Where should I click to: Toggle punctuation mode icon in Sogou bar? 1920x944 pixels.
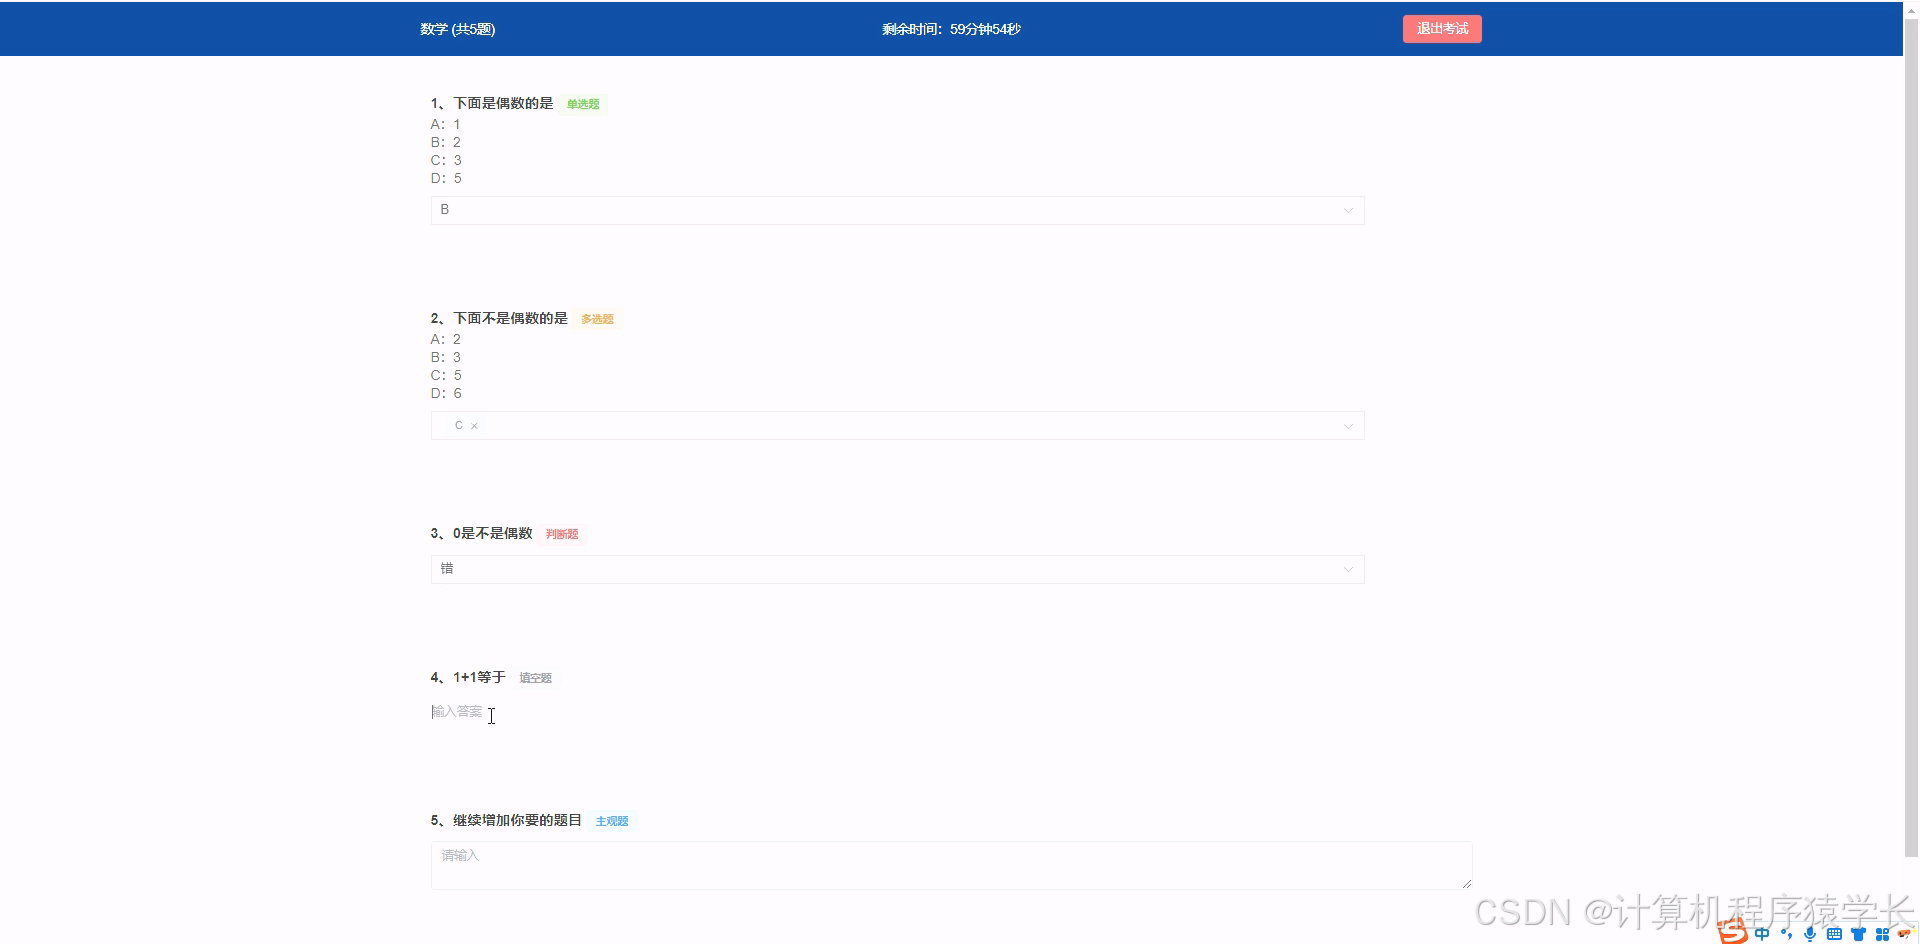coord(1786,934)
